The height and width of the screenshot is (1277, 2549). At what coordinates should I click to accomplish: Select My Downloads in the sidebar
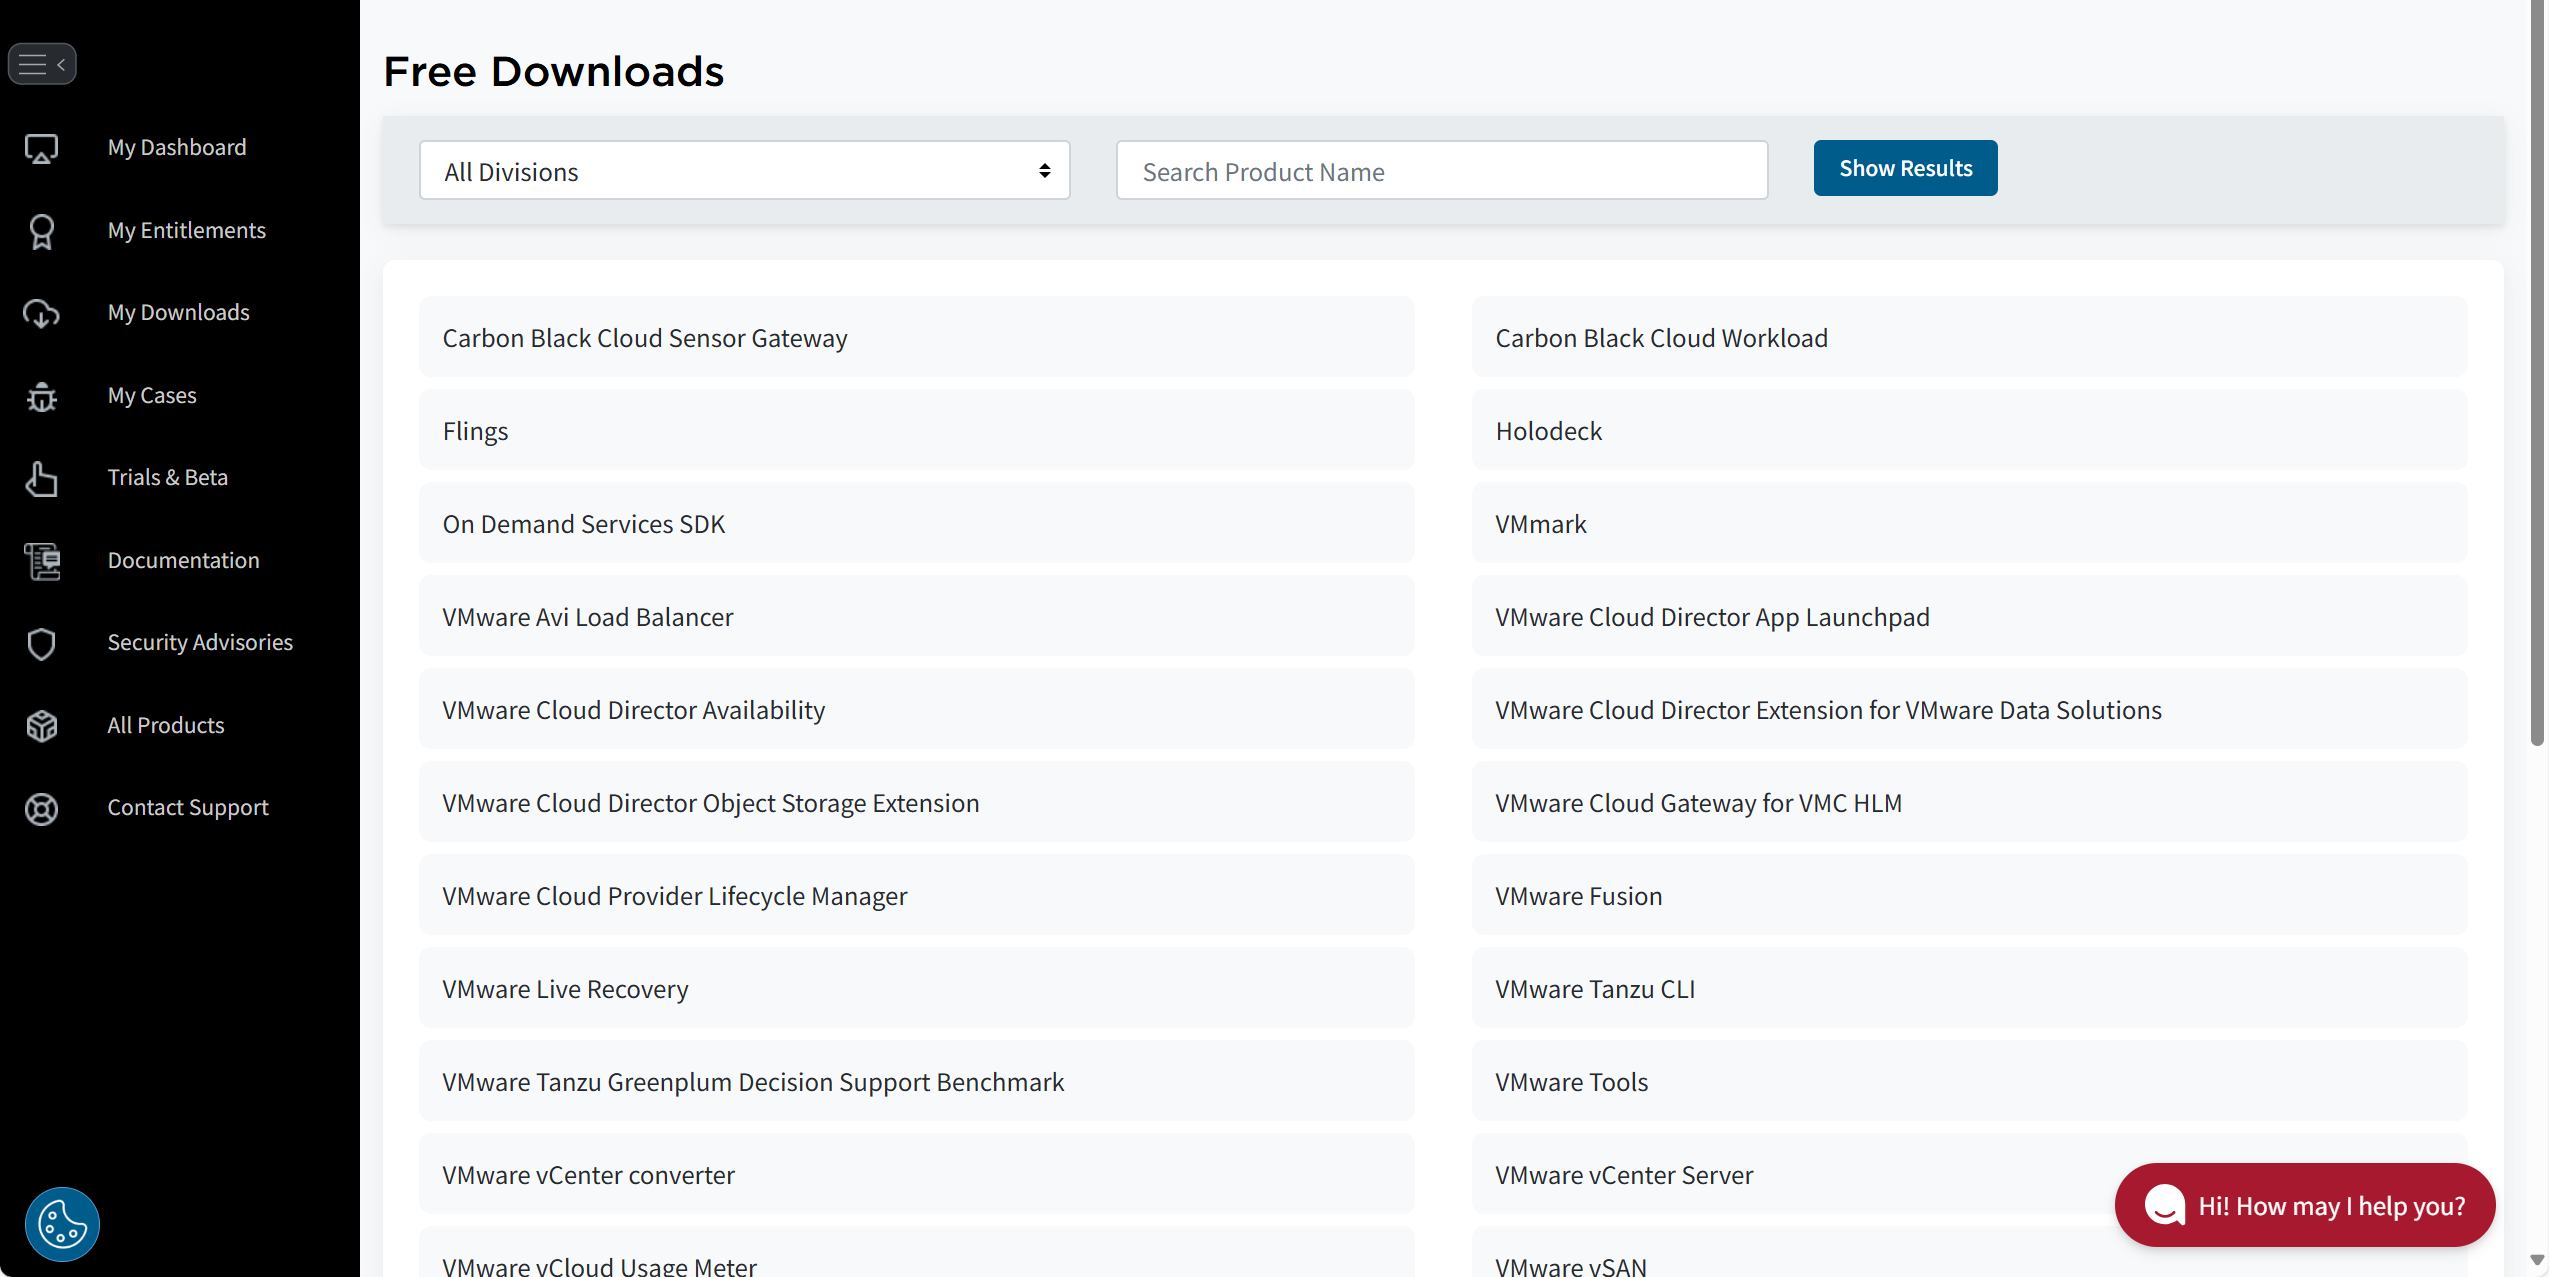click(178, 312)
